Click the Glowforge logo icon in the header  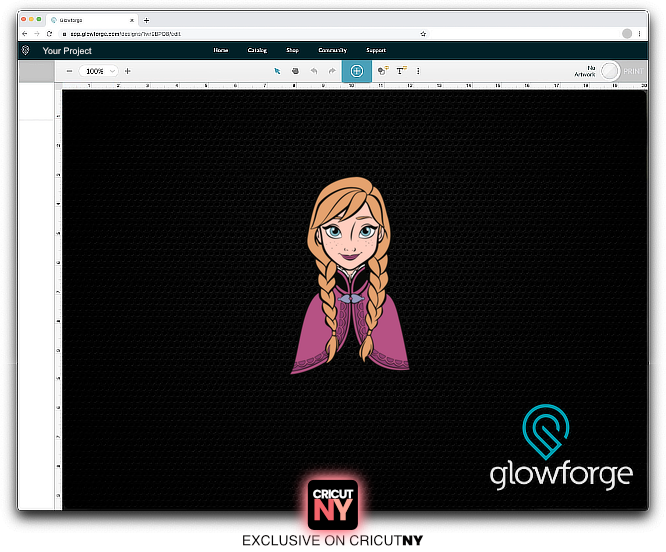click(x=25, y=51)
